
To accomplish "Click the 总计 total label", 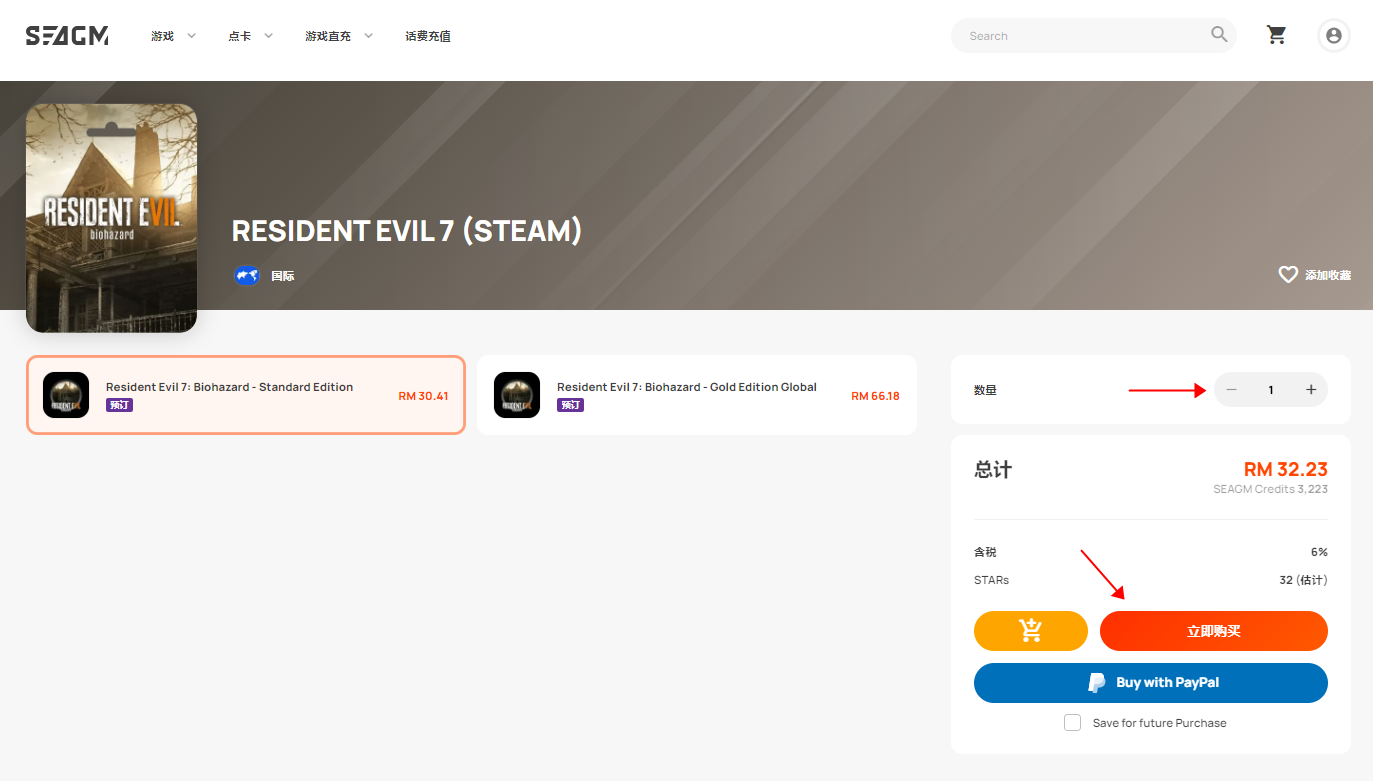I will tap(992, 469).
